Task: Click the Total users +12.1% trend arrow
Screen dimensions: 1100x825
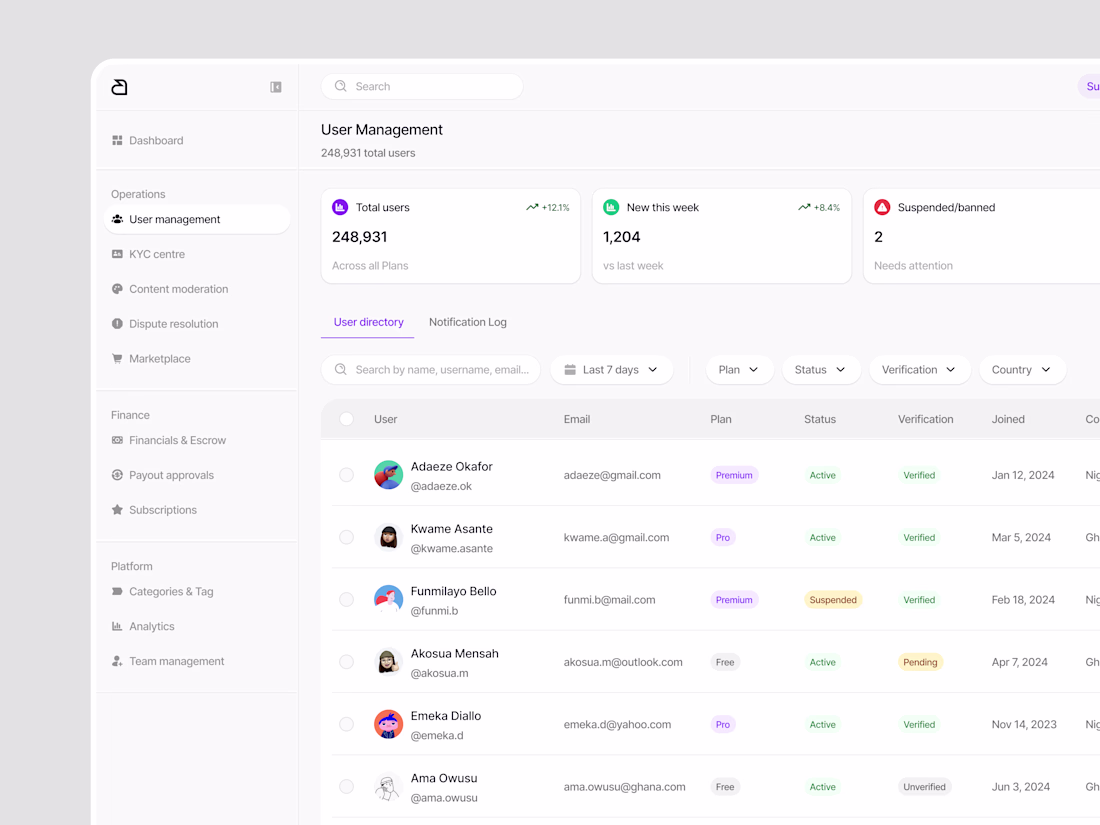Action: pyautogui.click(x=532, y=207)
